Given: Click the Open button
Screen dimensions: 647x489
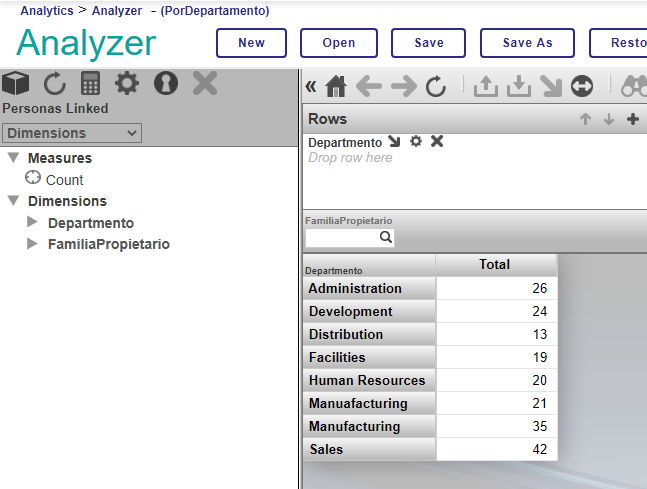Looking at the screenshot, I should coord(340,43).
